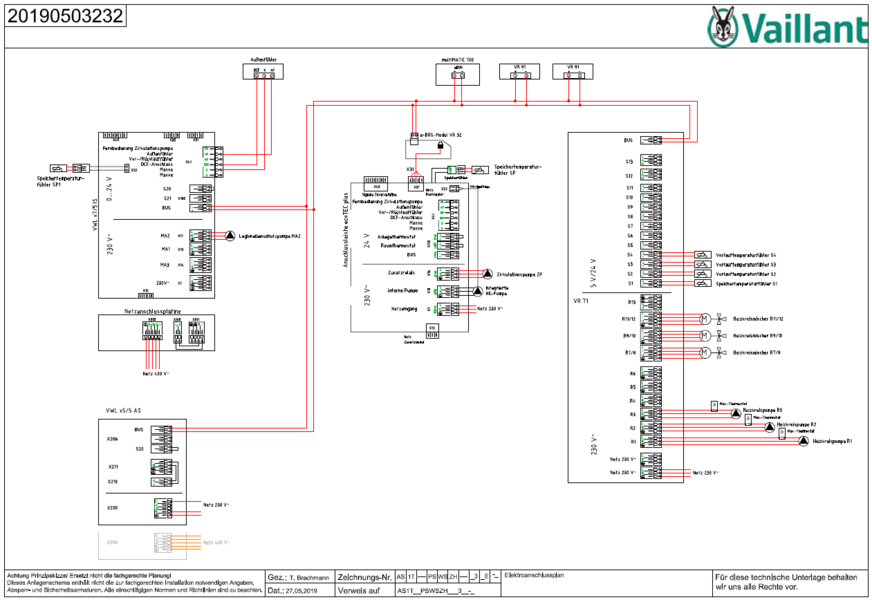Click the motor symbol of Heizkreismischer R11/12
This screenshot has width=872, height=602.
[x=704, y=319]
